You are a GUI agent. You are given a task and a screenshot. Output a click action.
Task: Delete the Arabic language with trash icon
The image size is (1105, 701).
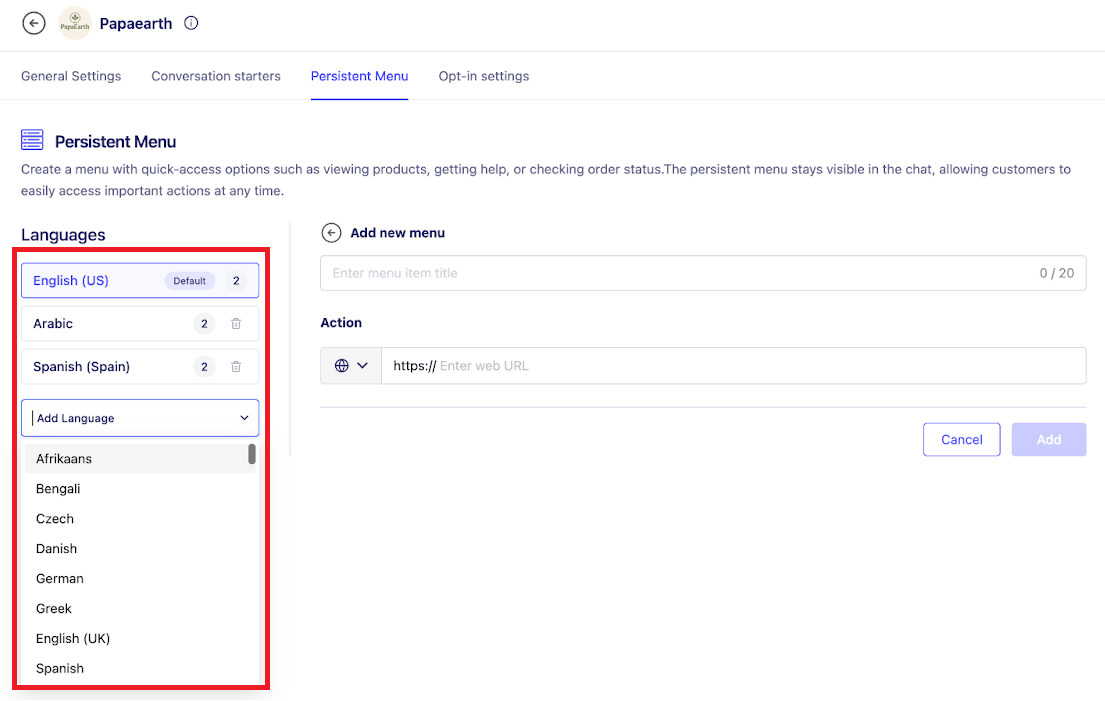[236, 324]
